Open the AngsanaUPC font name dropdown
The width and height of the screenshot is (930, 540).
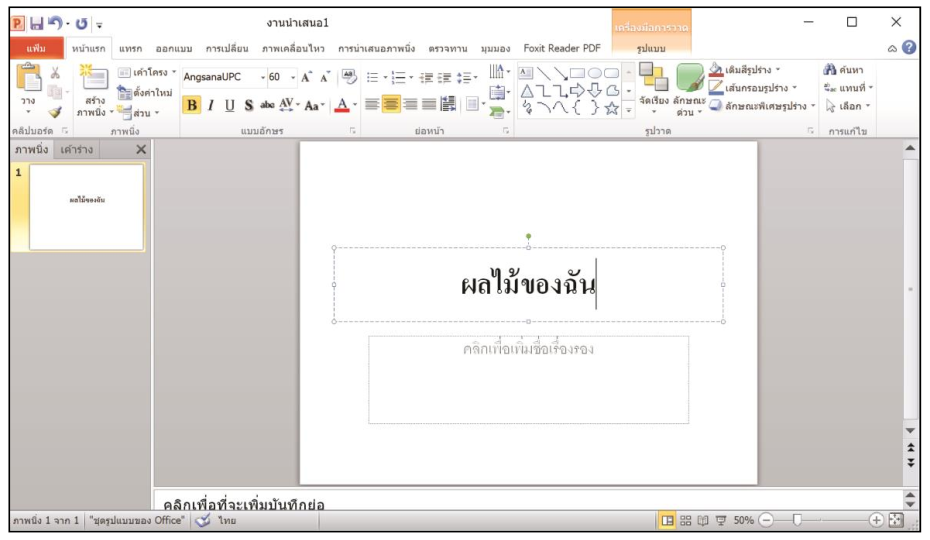[x=219, y=77]
